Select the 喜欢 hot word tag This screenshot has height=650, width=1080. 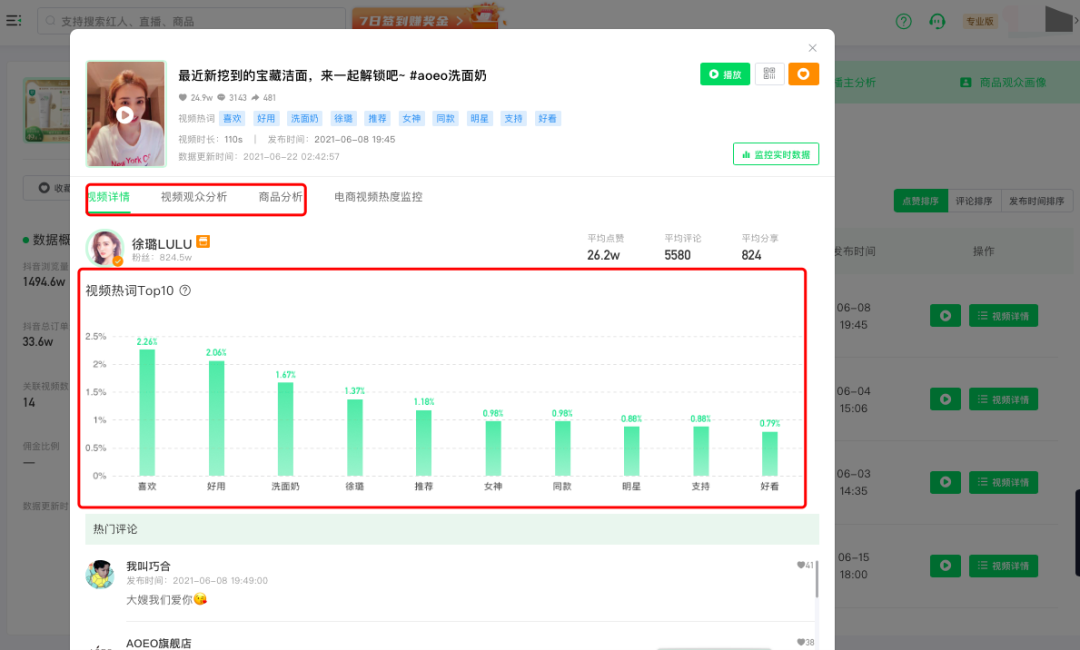(232, 118)
